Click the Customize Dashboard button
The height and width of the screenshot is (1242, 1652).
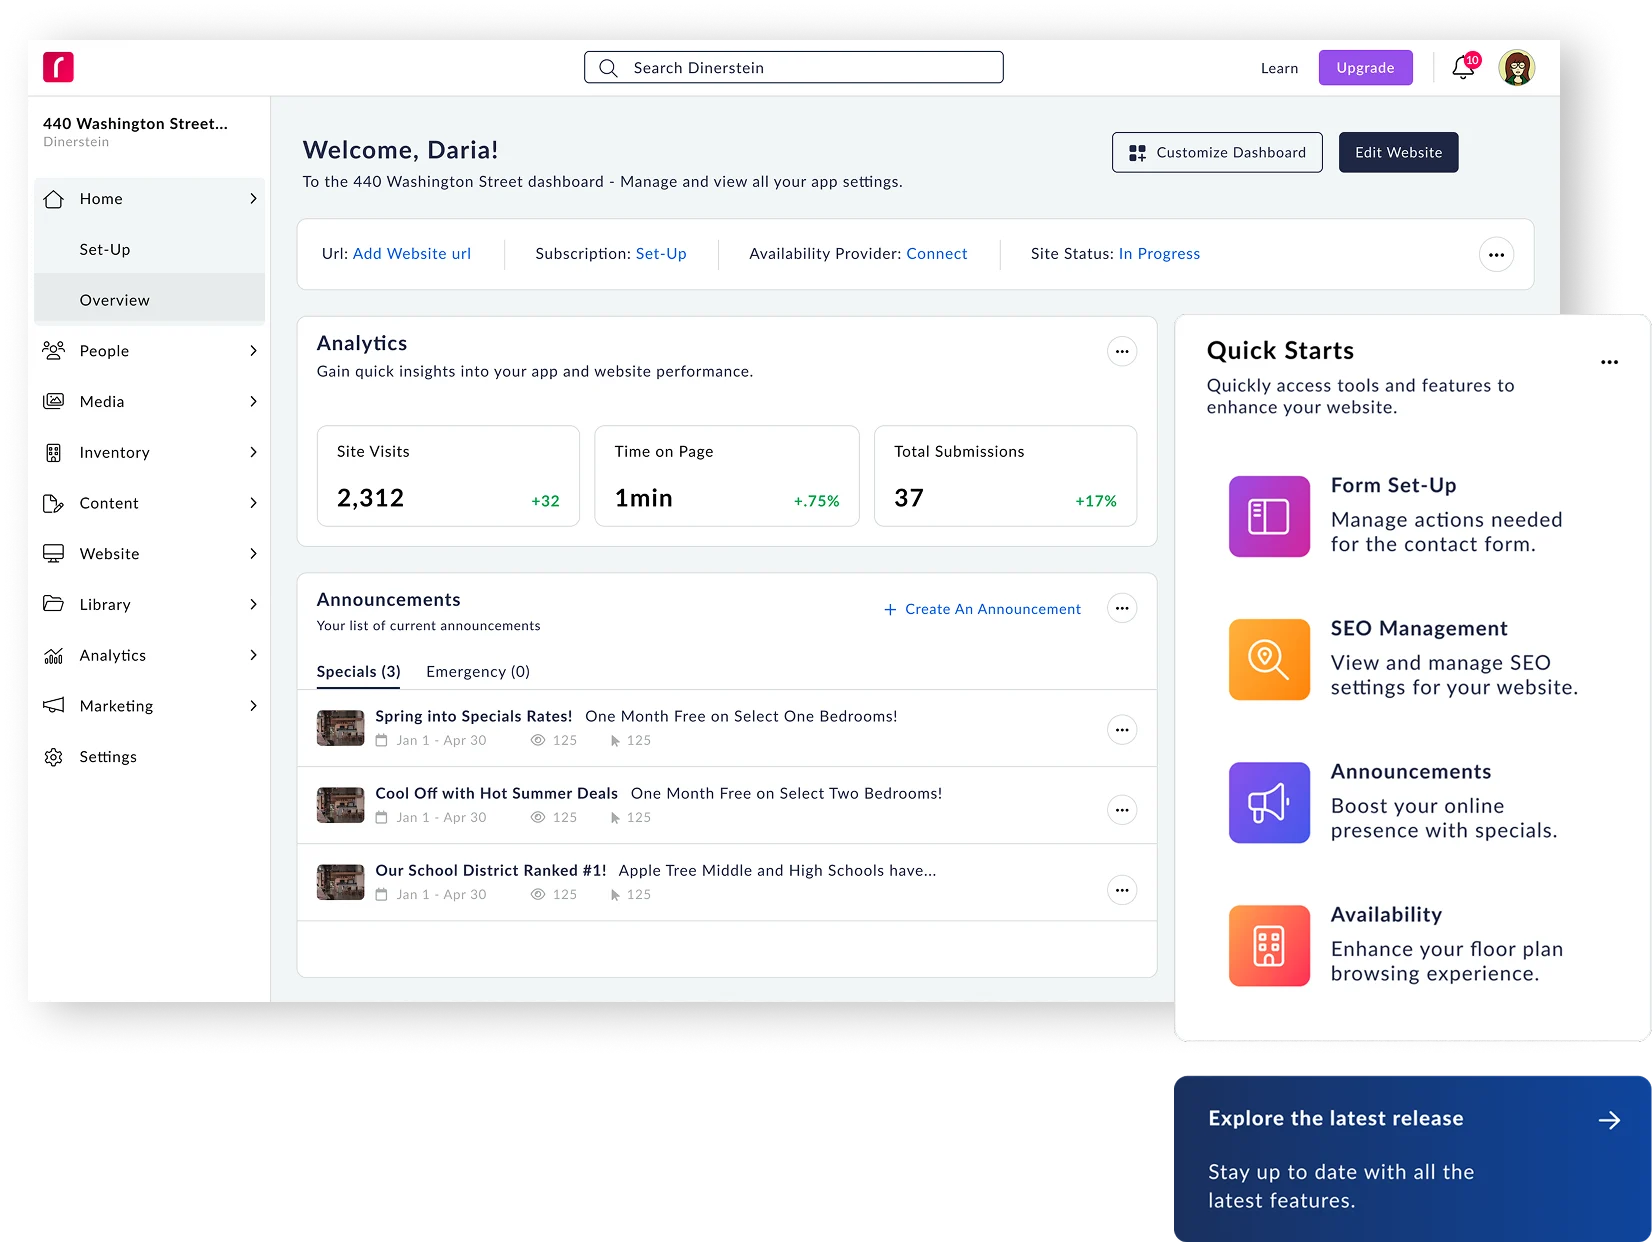pos(1217,152)
